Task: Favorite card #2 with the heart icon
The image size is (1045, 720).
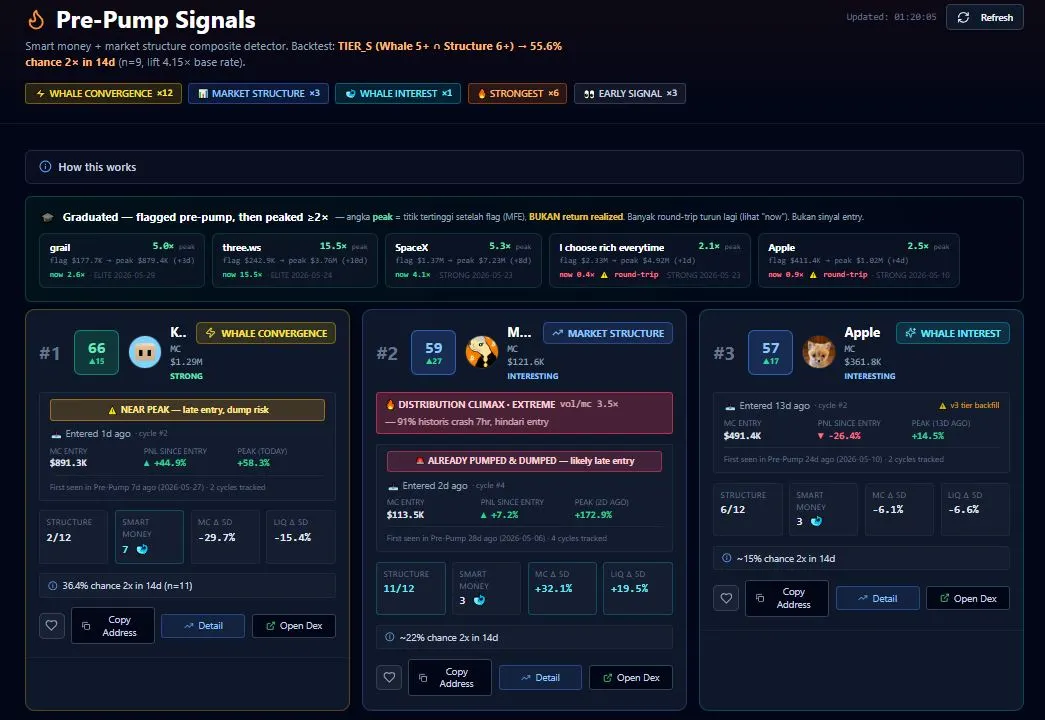Action: click(389, 677)
